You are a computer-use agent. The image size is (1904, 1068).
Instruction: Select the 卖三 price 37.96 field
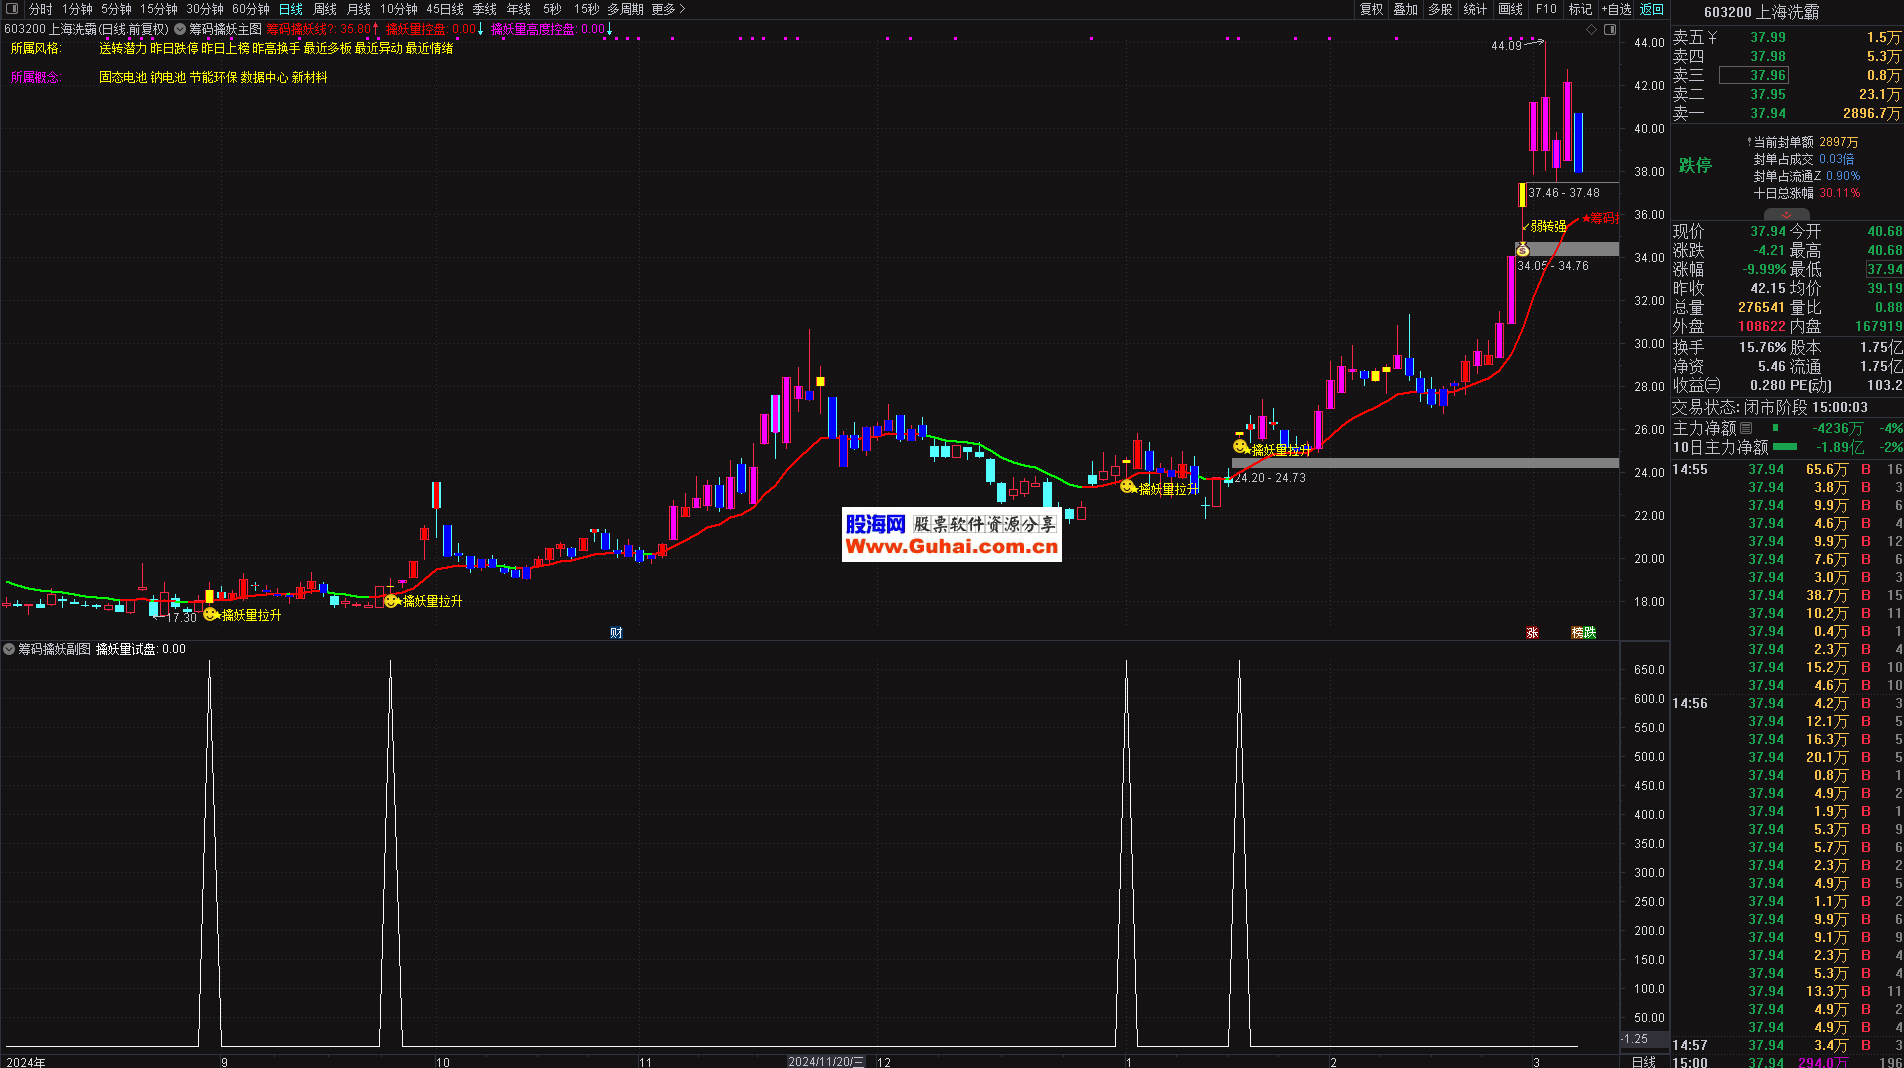pyautogui.click(x=1767, y=75)
